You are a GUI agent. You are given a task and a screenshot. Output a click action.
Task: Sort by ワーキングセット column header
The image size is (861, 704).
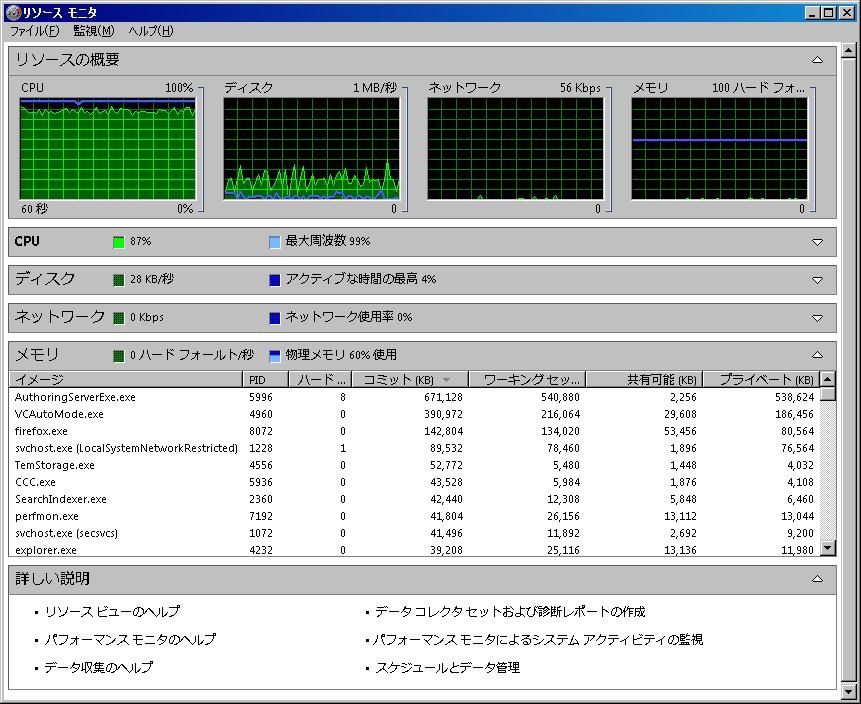[527, 379]
